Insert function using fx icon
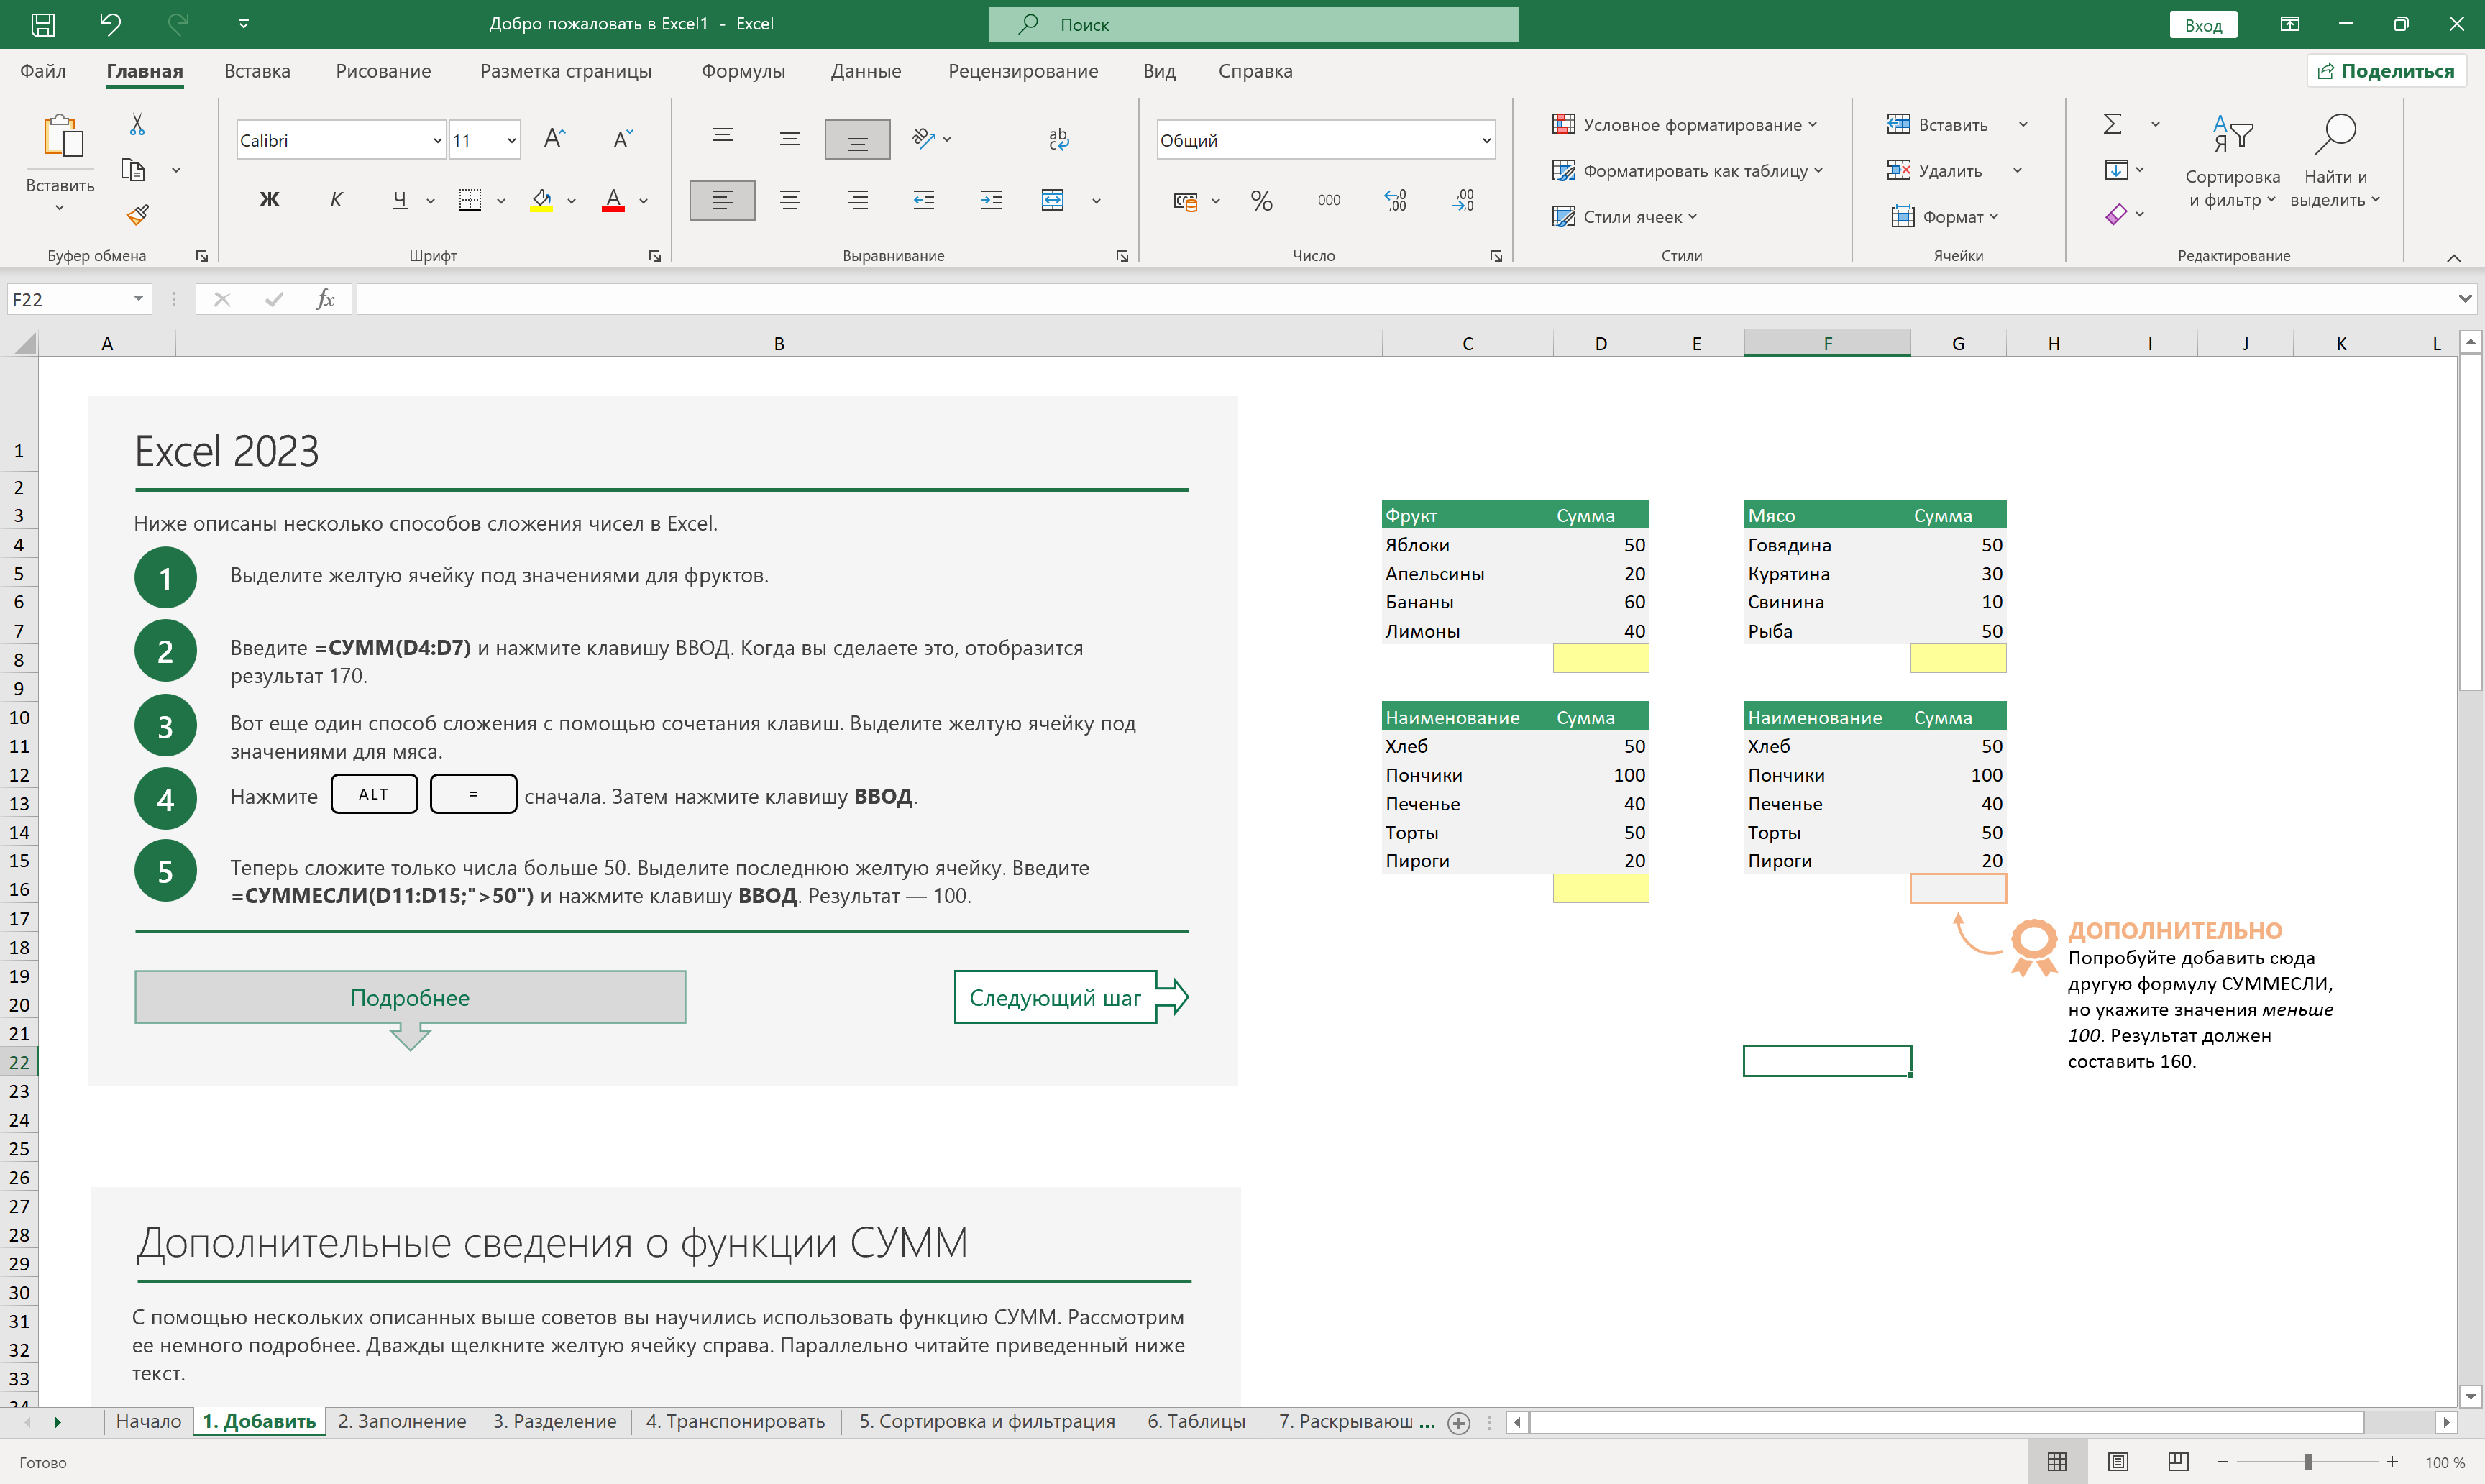This screenshot has width=2485, height=1484. click(324, 299)
